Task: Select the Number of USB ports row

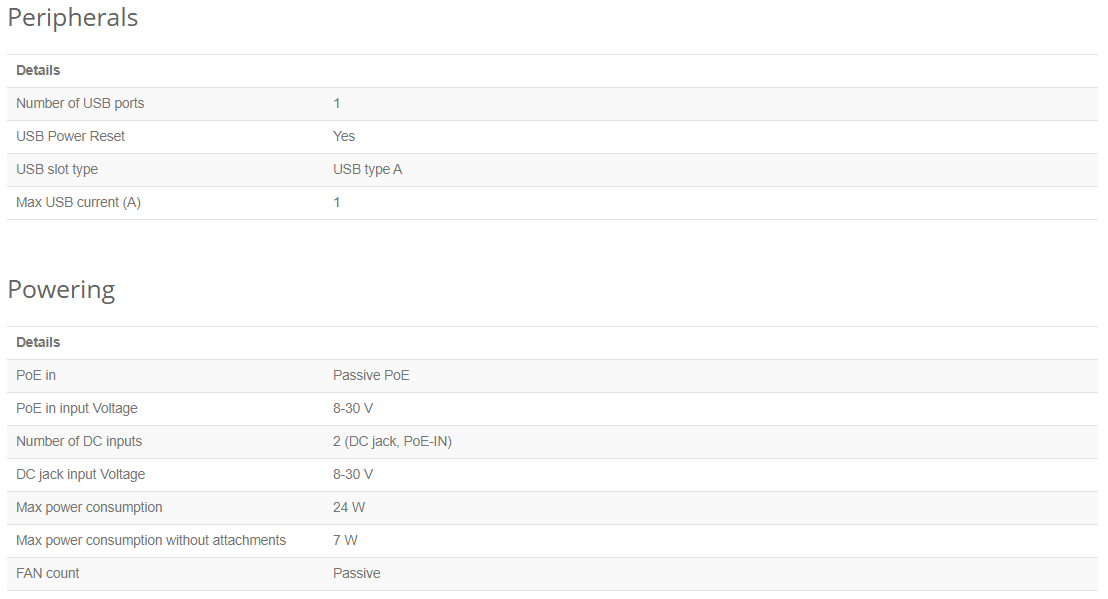Action: pos(553,104)
